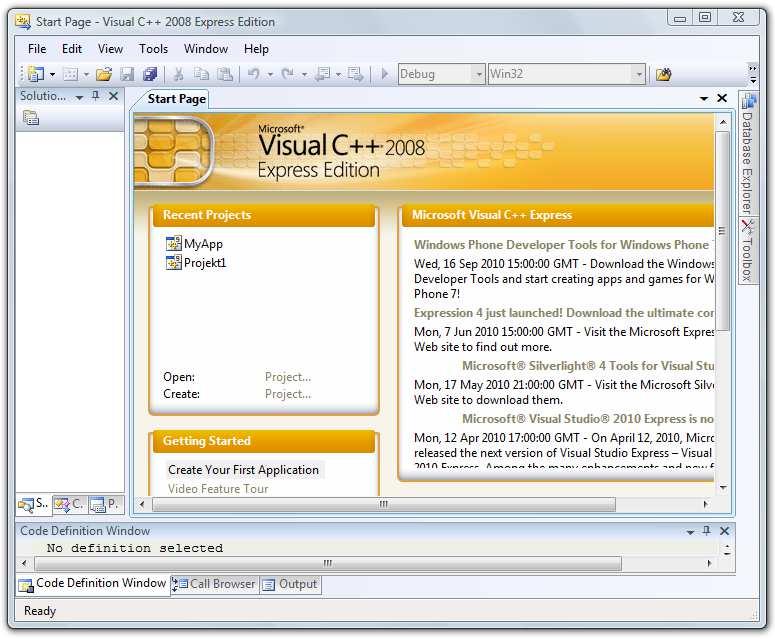
Task: Click Create Your First Application link
Action: (x=243, y=470)
